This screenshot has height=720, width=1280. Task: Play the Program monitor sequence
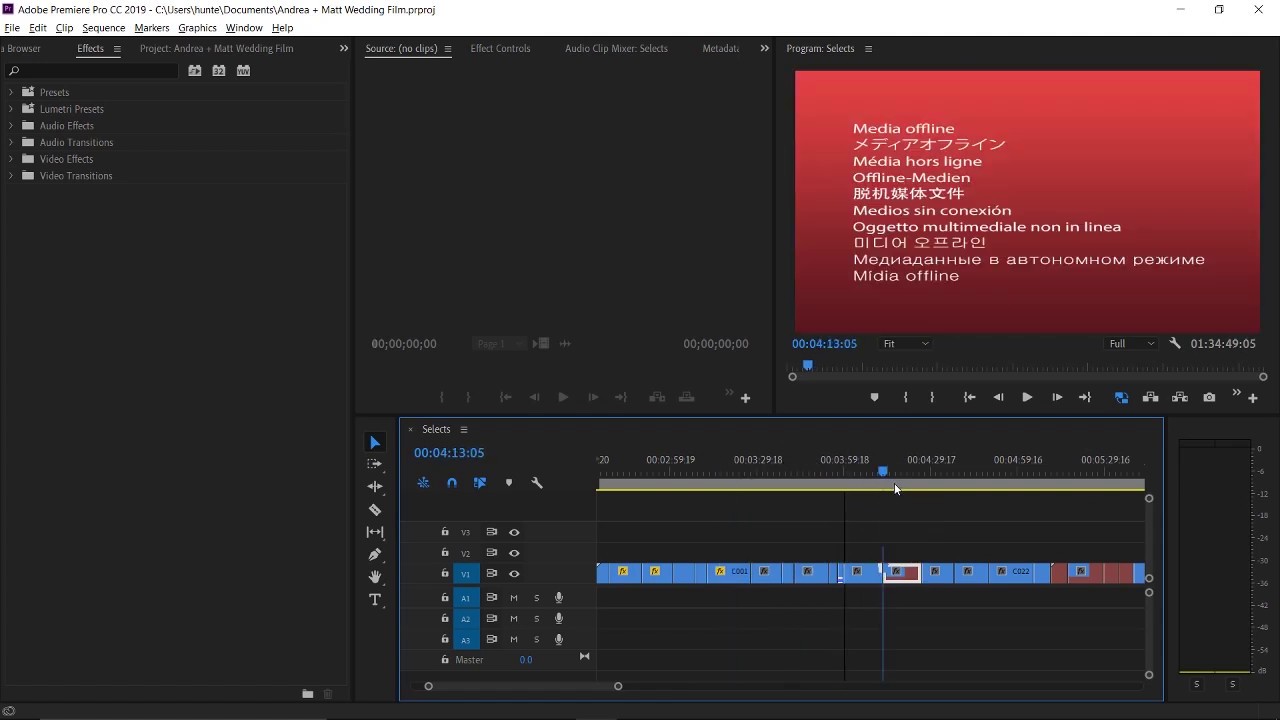[1027, 397]
